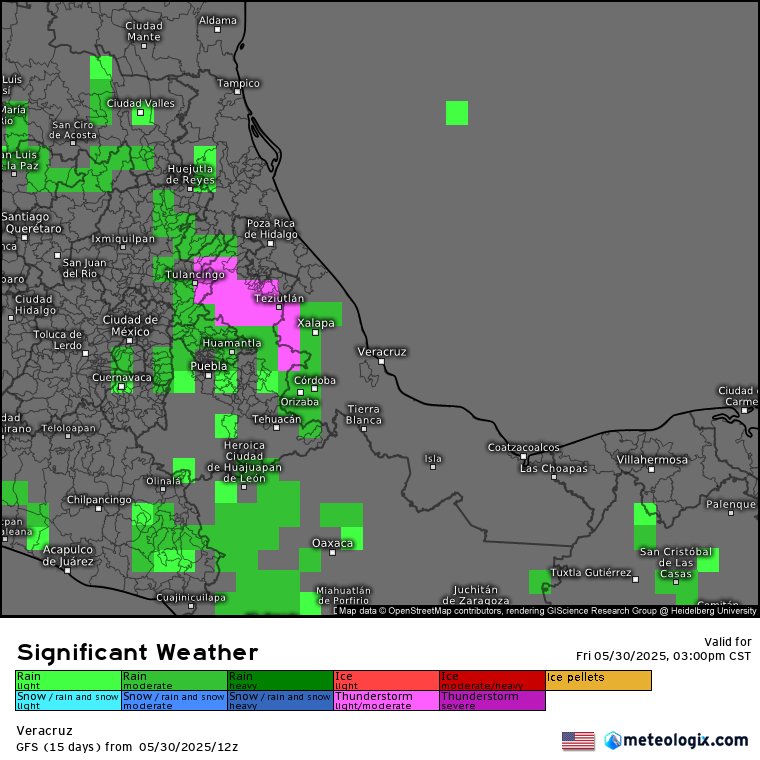
Task: Click the San Ciro de Acosta label
Action: tap(73, 130)
